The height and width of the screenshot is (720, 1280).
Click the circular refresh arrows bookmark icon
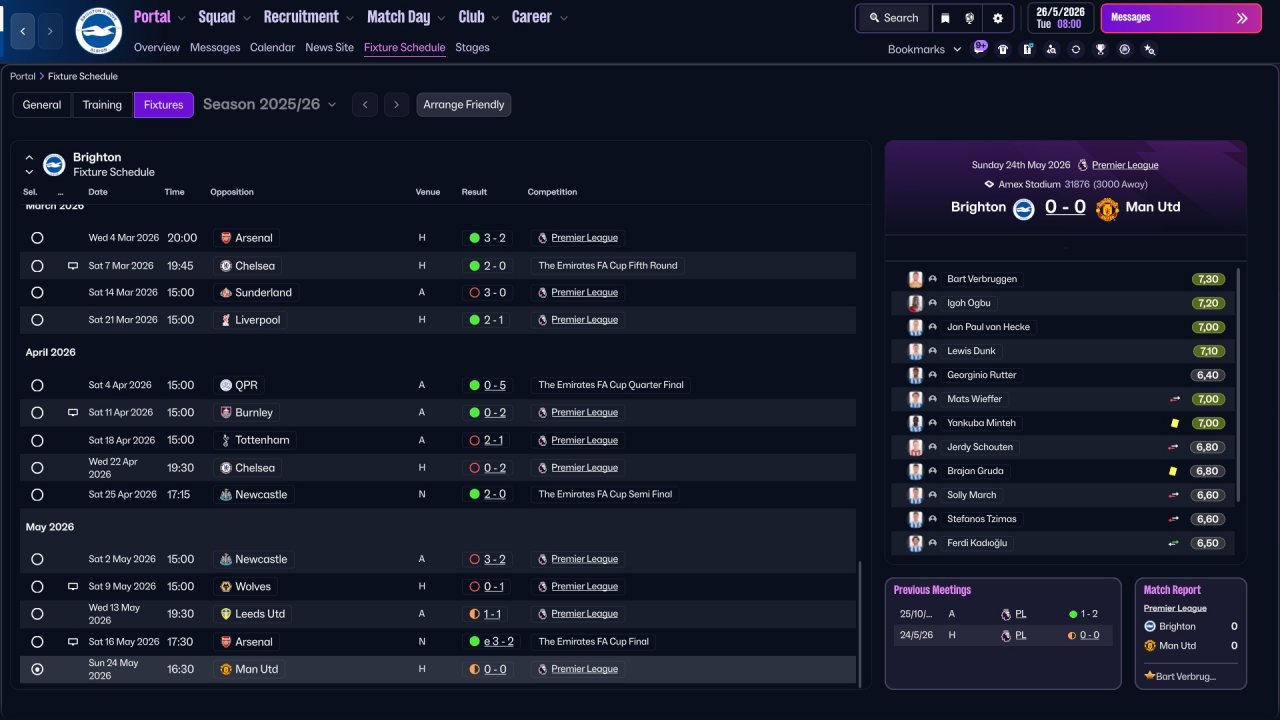(1076, 49)
